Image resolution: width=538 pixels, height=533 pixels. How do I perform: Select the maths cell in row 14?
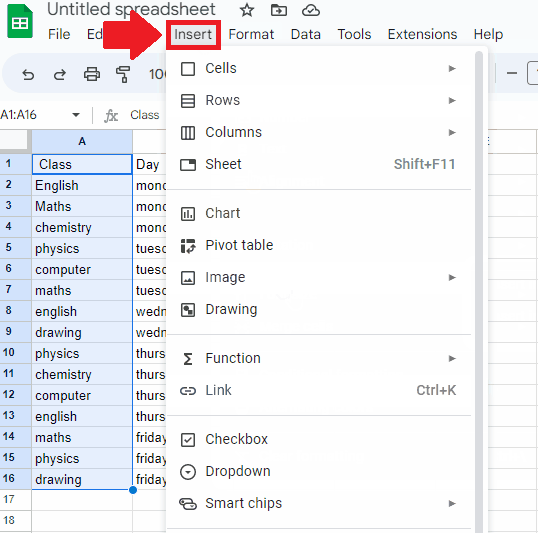click(x=82, y=438)
